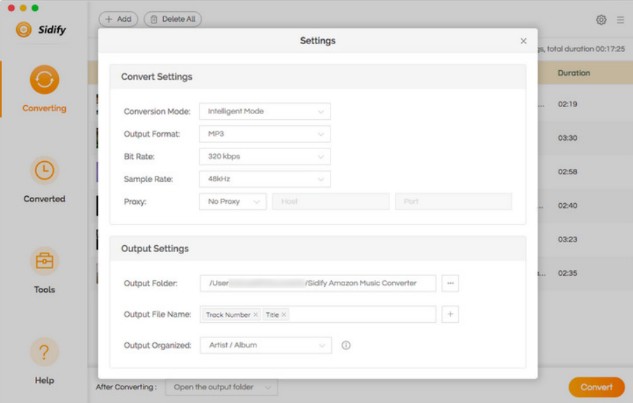Expand the Sample Rate dropdown
Viewport: 633px width, 403px height.
265,179
